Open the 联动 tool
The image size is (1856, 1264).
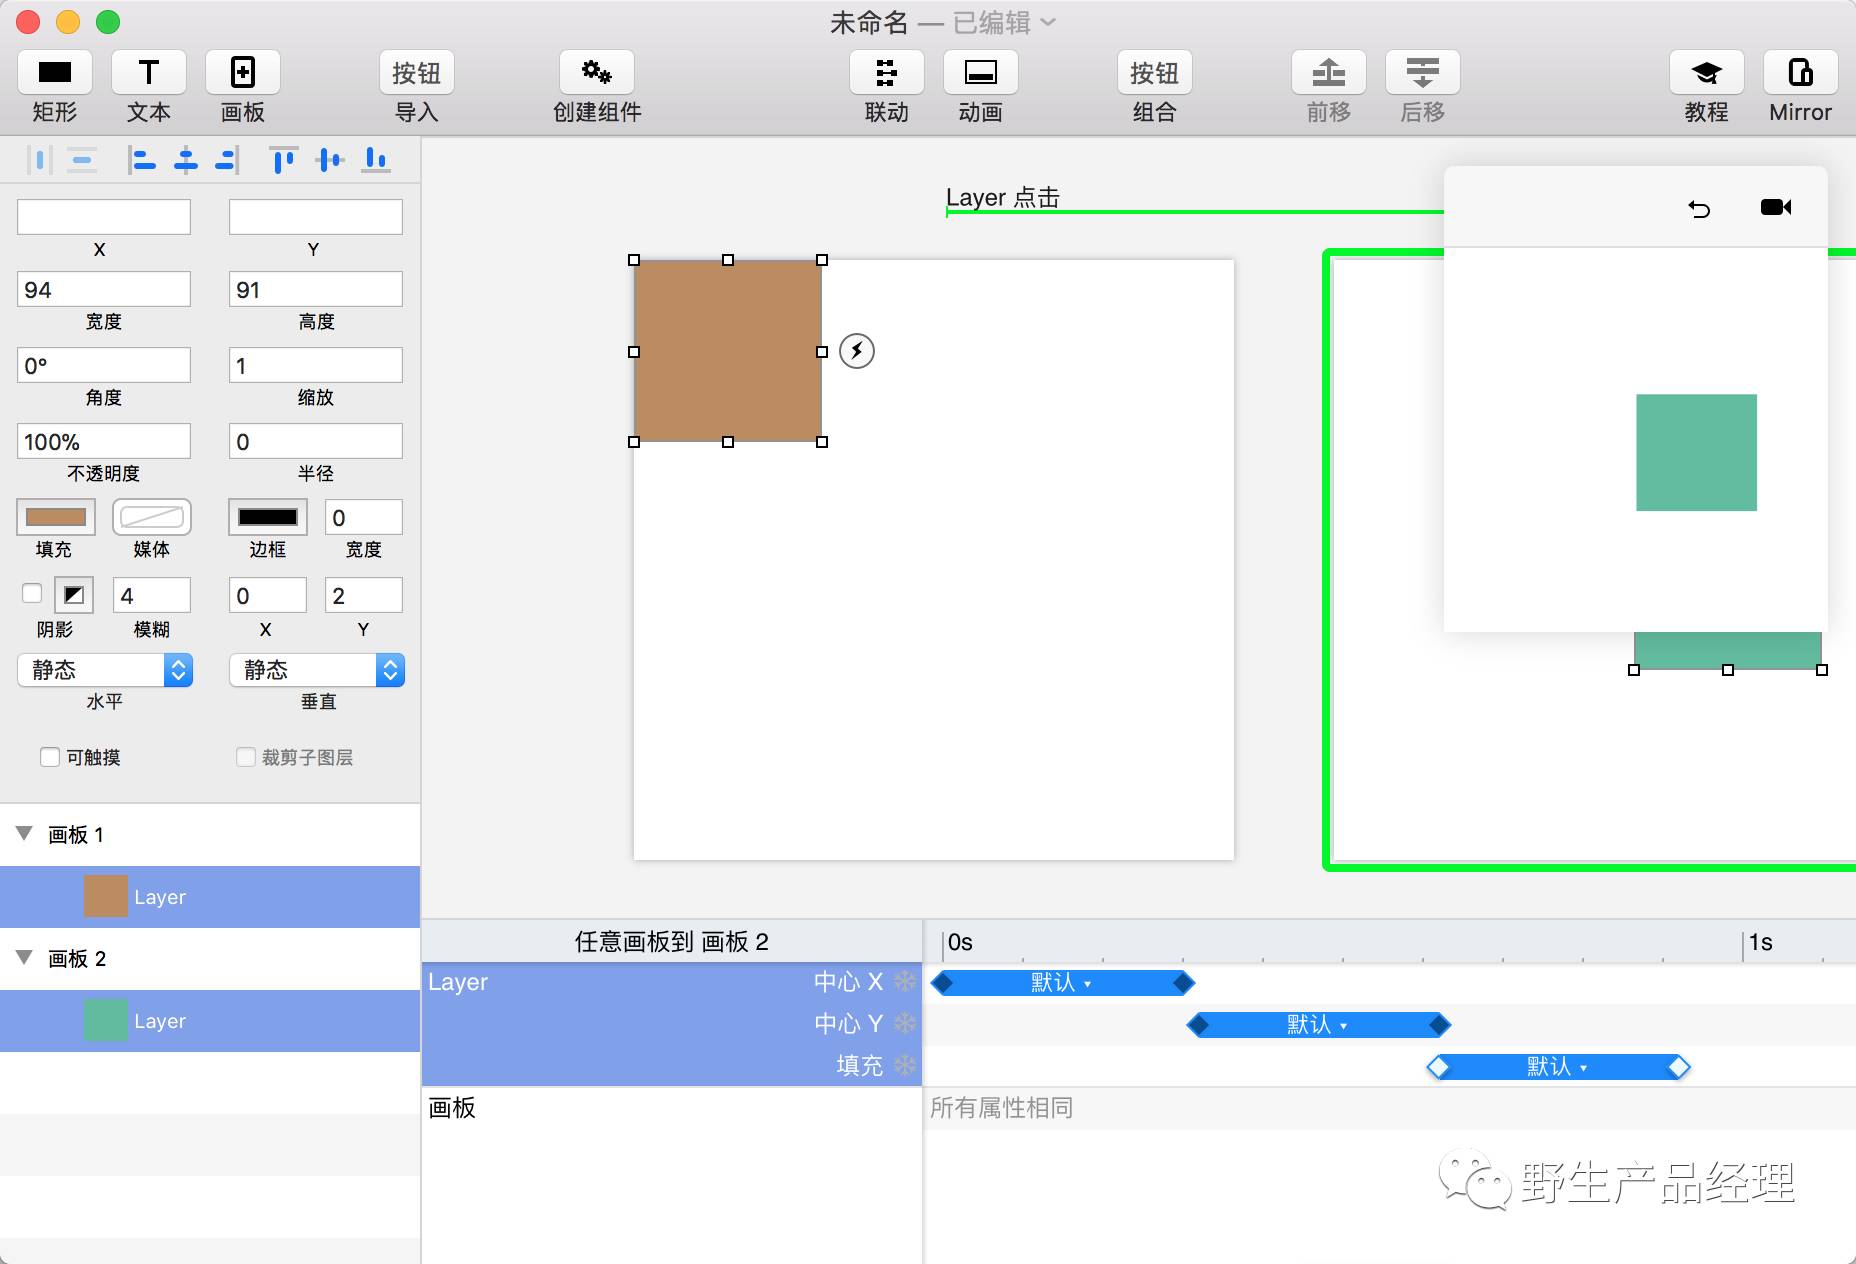point(887,73)
